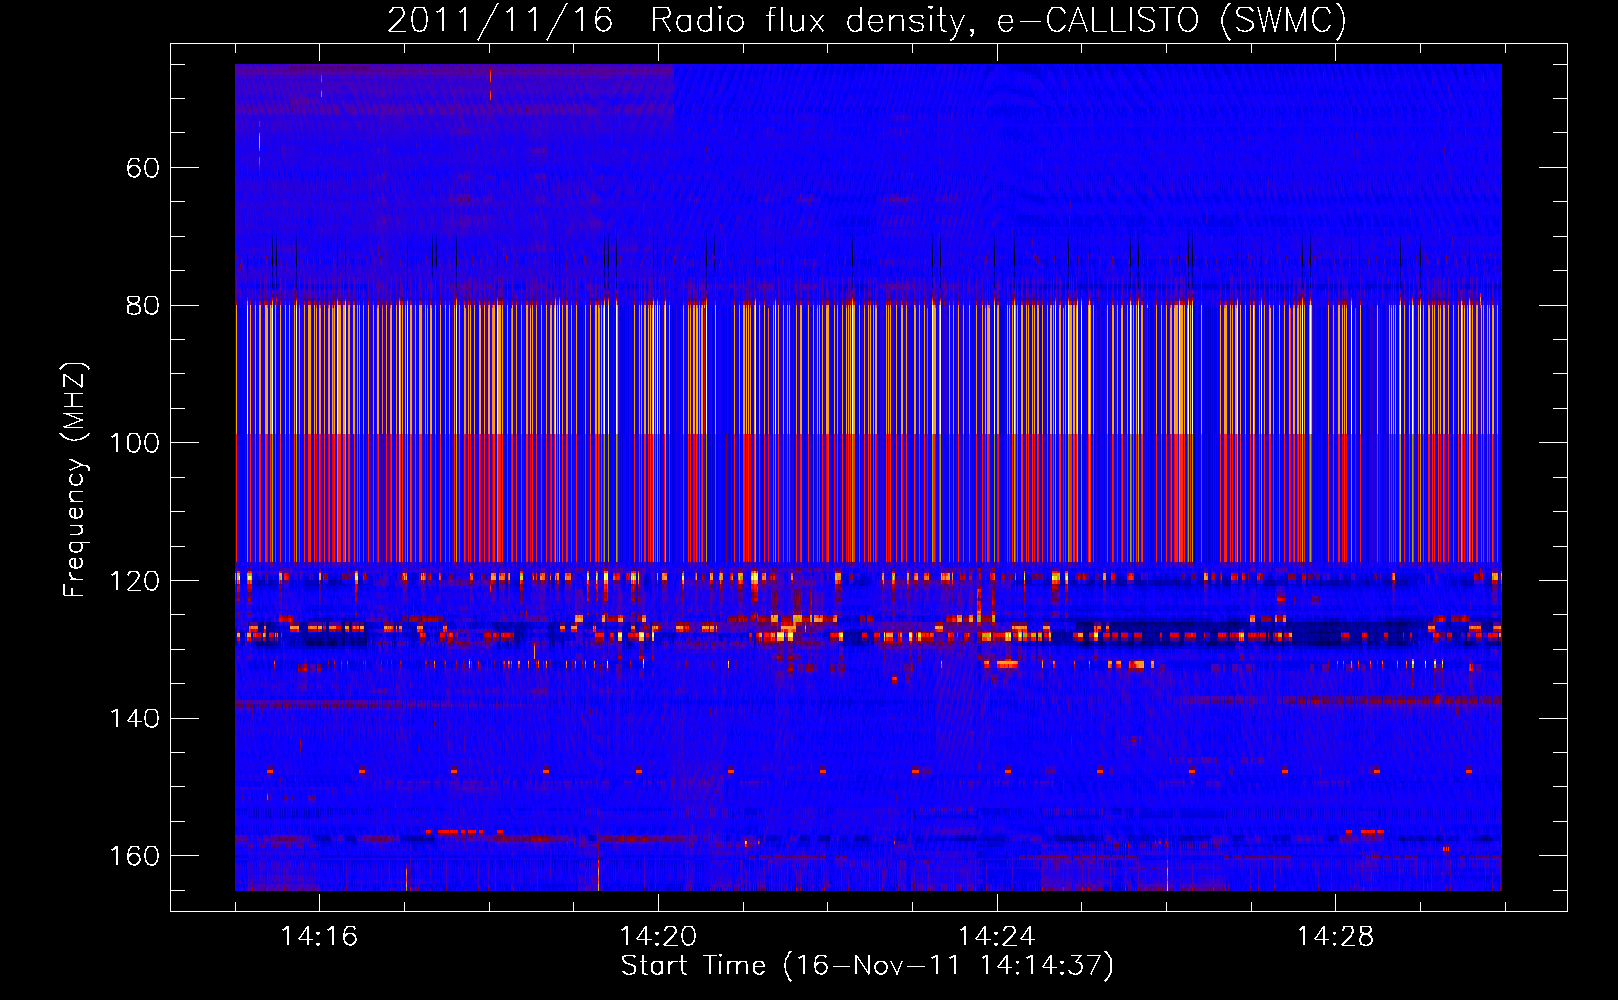Click the 14:16 time tick label
Image resolution: width=1618 pixels, height=1000 pixels.
[319, 937]
